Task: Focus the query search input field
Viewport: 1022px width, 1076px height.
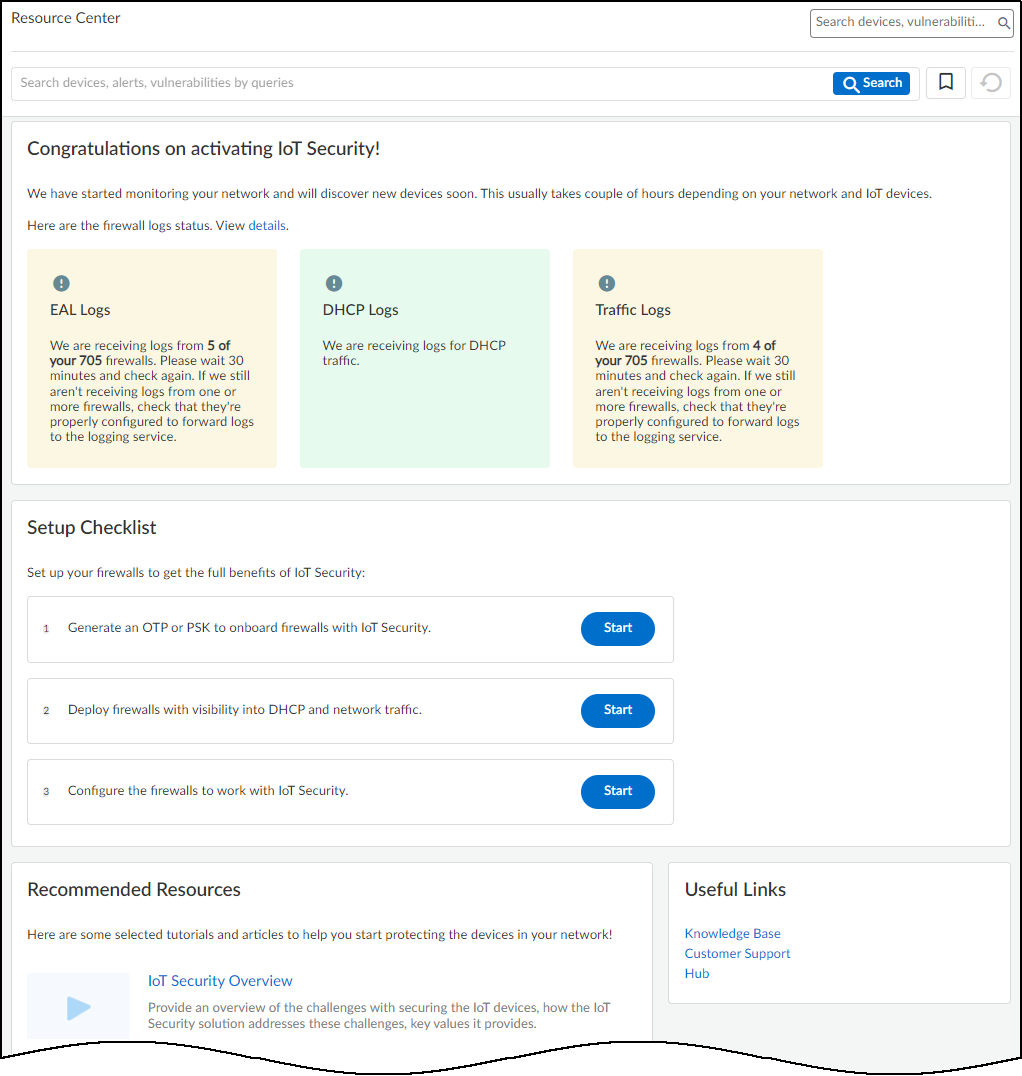Action: [420, 83]
